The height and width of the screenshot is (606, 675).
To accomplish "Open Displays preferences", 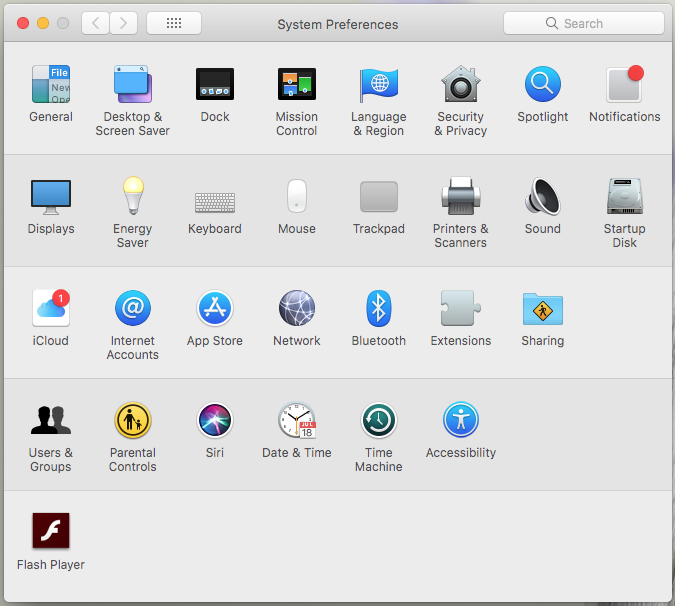I will click(51, 197).
